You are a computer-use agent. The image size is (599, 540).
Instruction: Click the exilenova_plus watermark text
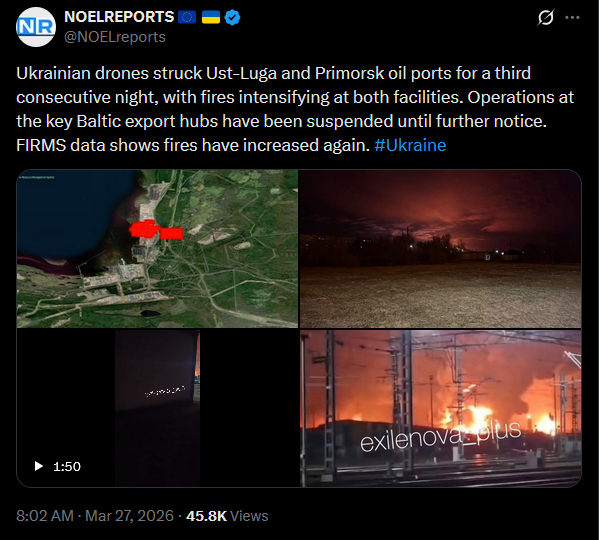[x=440, y=436]
